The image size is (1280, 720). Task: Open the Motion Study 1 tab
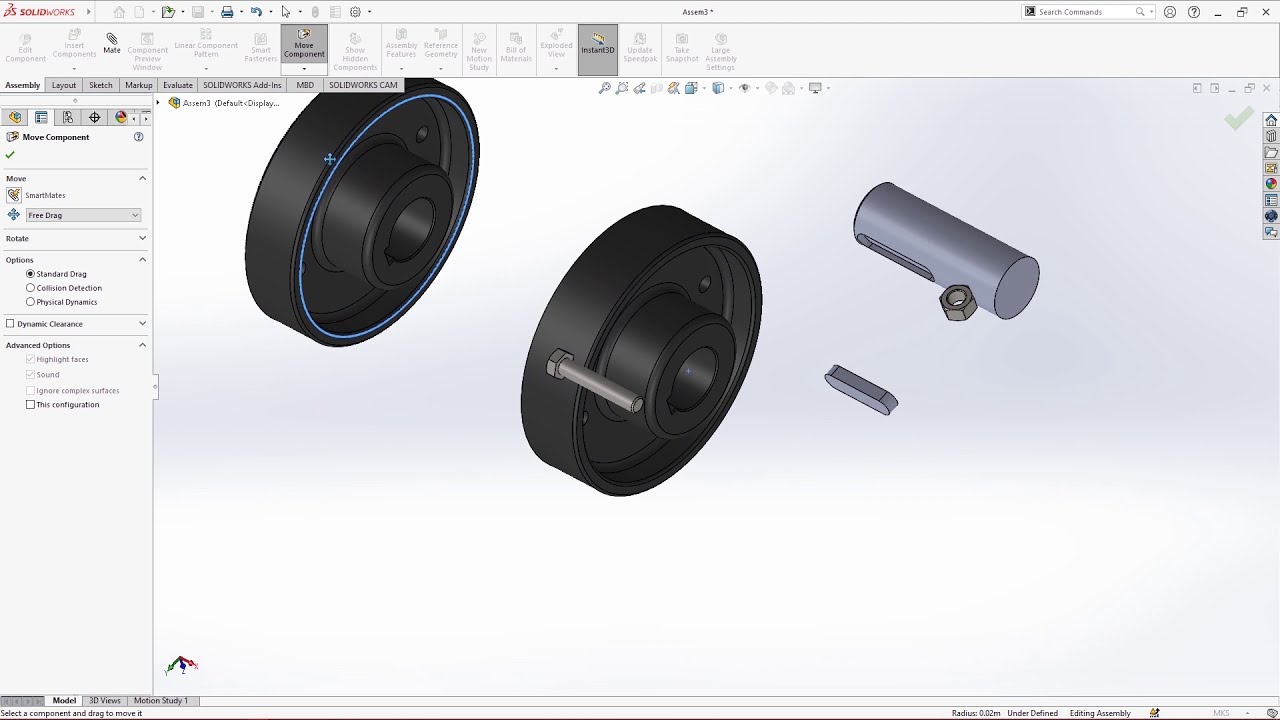160,700
